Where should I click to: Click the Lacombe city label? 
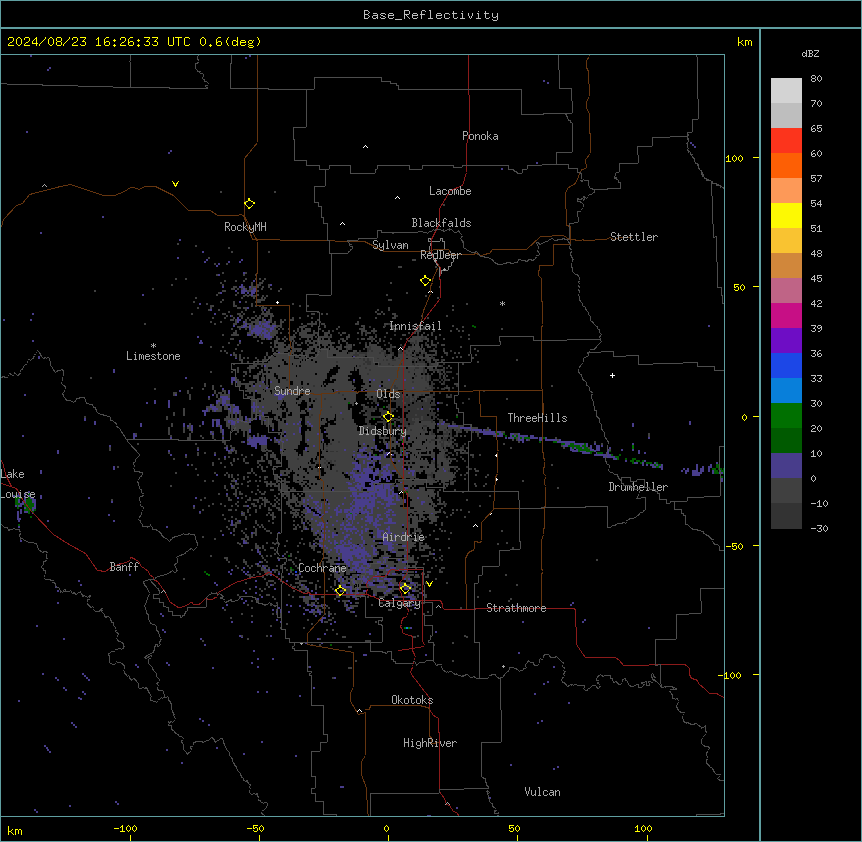click(450, 191)
